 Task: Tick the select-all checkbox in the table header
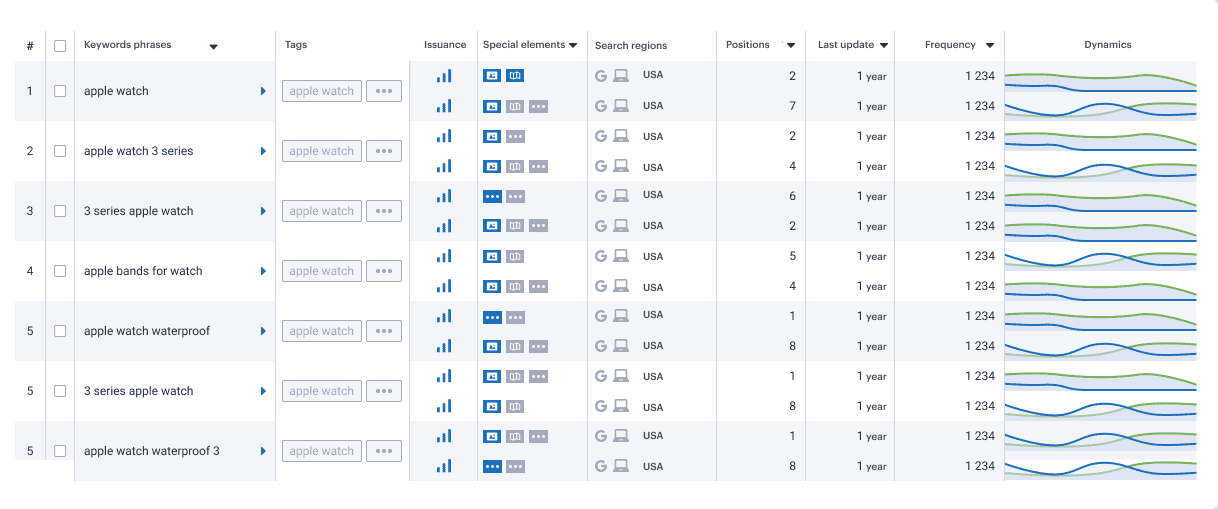coord(60,45)
